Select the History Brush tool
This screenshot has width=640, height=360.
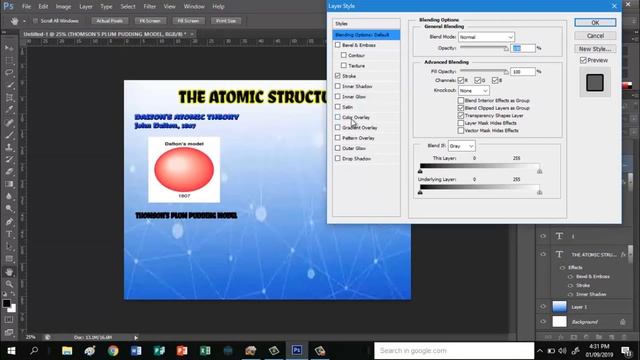point(9,160)
